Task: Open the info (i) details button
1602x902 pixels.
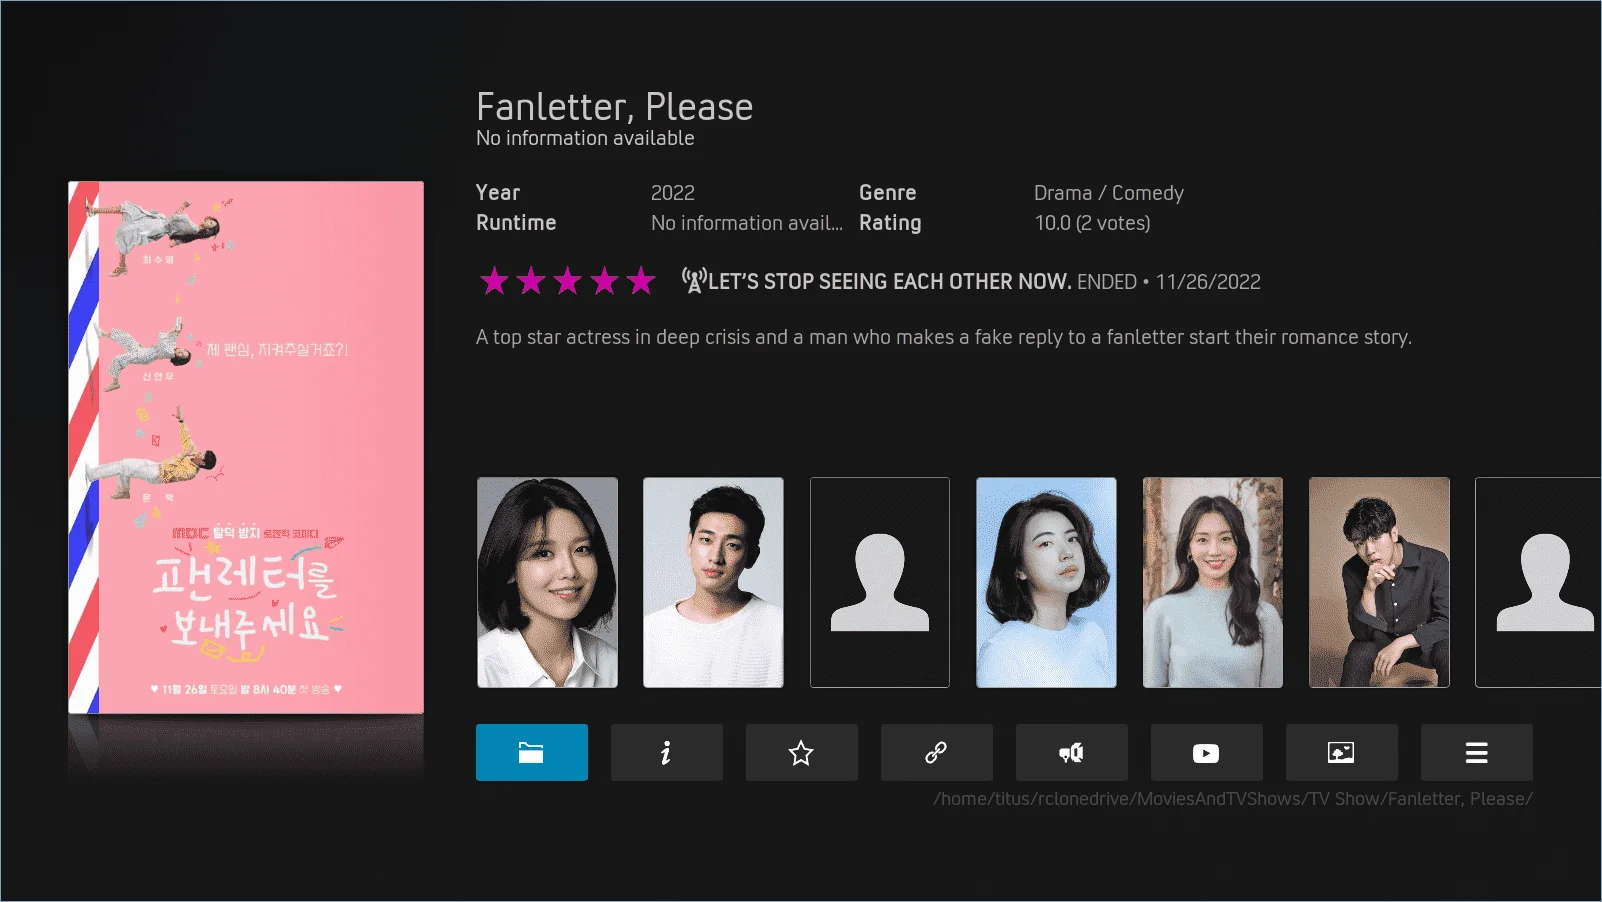Action: (667, 752)
